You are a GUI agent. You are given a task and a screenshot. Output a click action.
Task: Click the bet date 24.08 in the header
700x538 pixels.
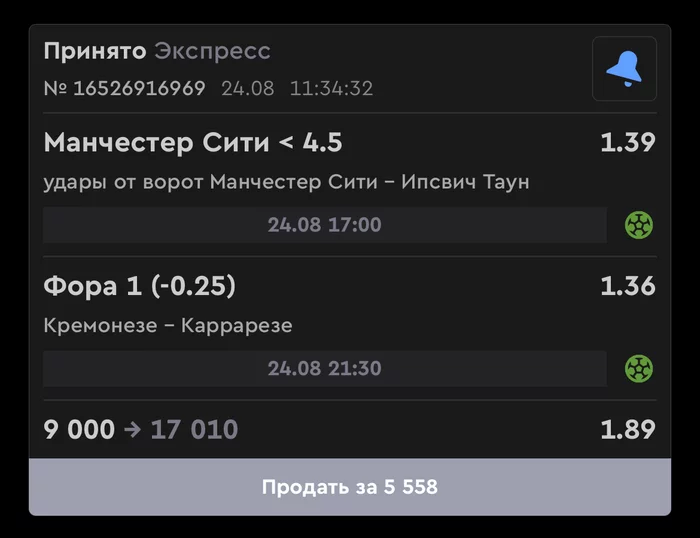(247, 88)
